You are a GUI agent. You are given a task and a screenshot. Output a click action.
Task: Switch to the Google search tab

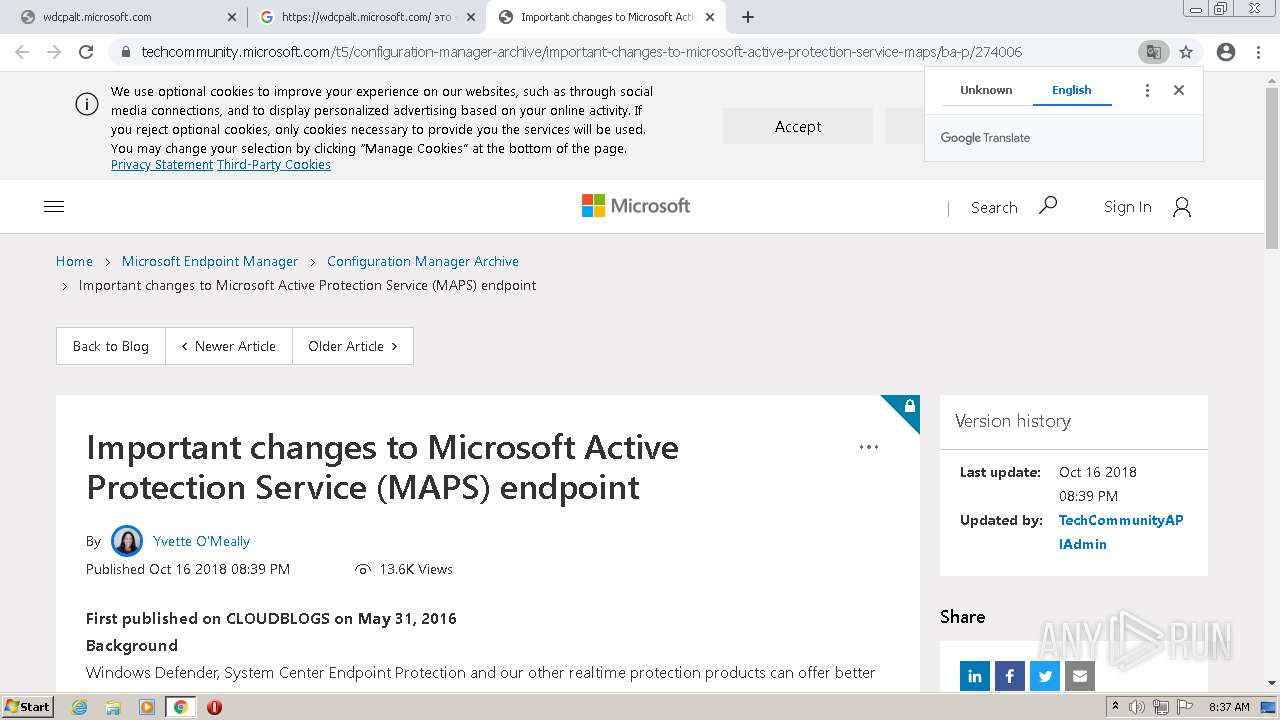pos(366,17)
